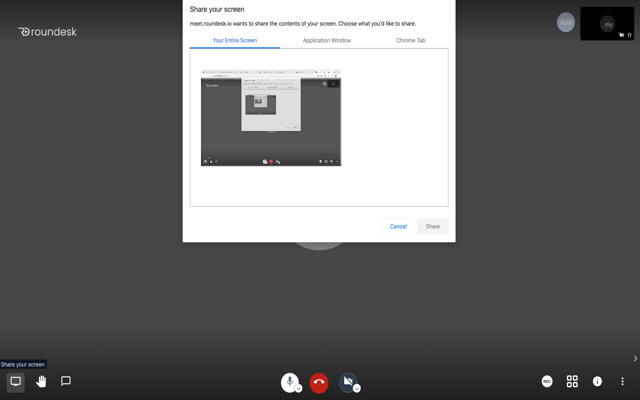Screen dimensions: 640x400
Task: Select the entire screen preview thumbnail
Action: [x=271, y=118]
